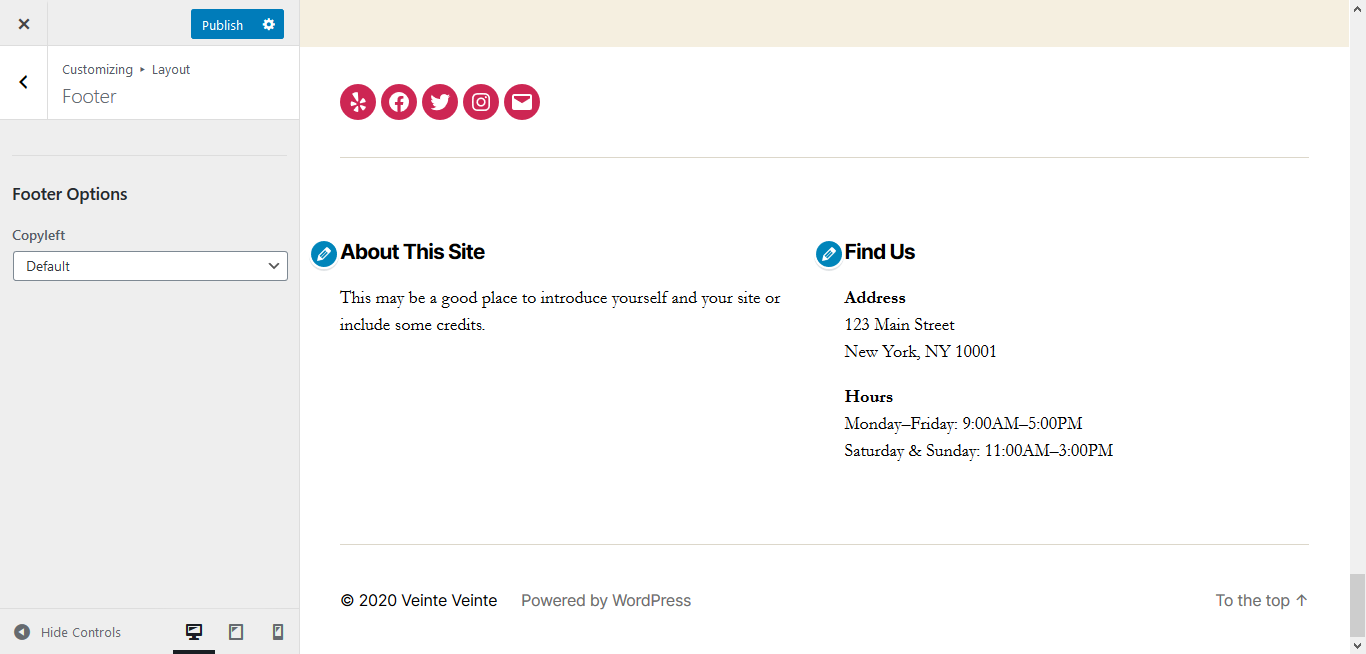Open the Copyleft dropdown

150,266
